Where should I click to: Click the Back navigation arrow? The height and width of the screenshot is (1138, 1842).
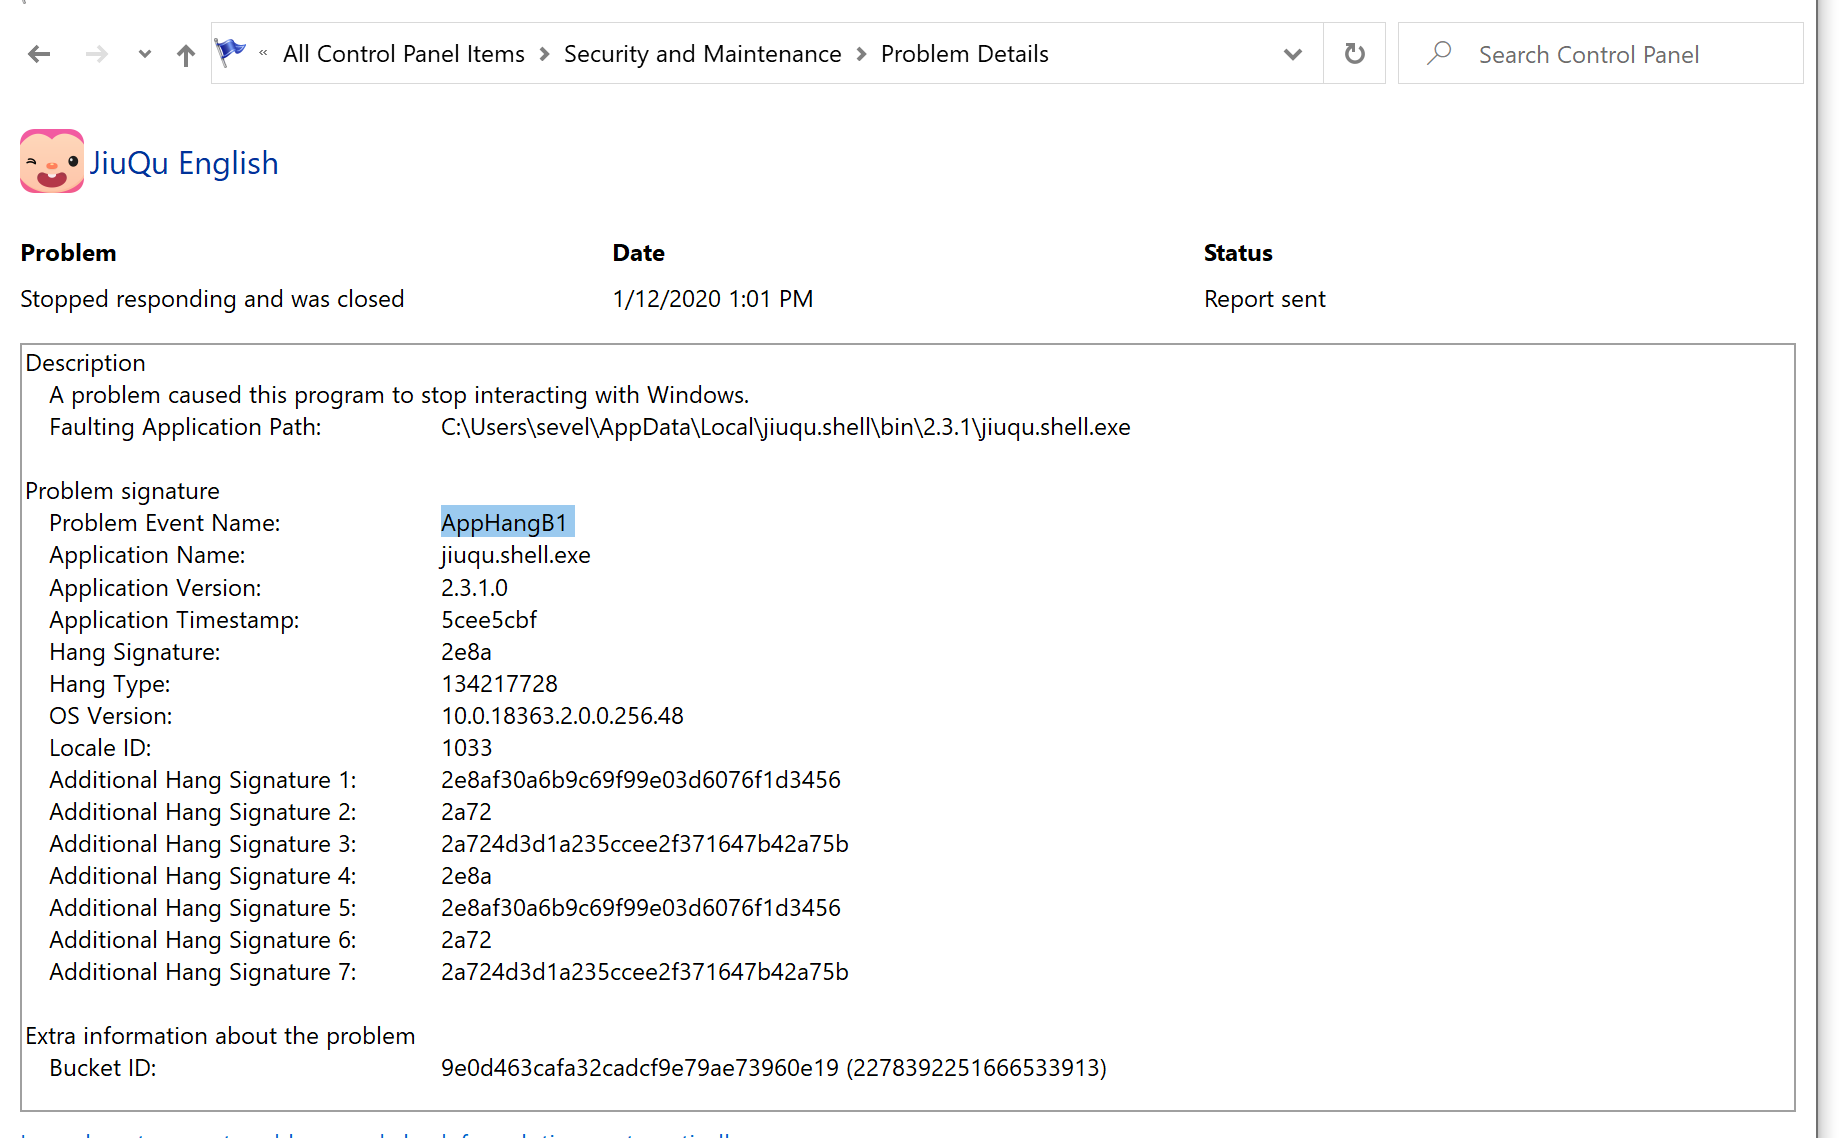pyautogui.click(x=39, y=54)
